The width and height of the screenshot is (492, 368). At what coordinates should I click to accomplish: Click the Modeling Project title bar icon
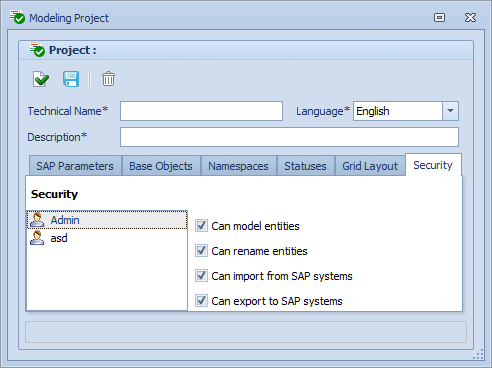pyautogui.click(x=17, y=17)
